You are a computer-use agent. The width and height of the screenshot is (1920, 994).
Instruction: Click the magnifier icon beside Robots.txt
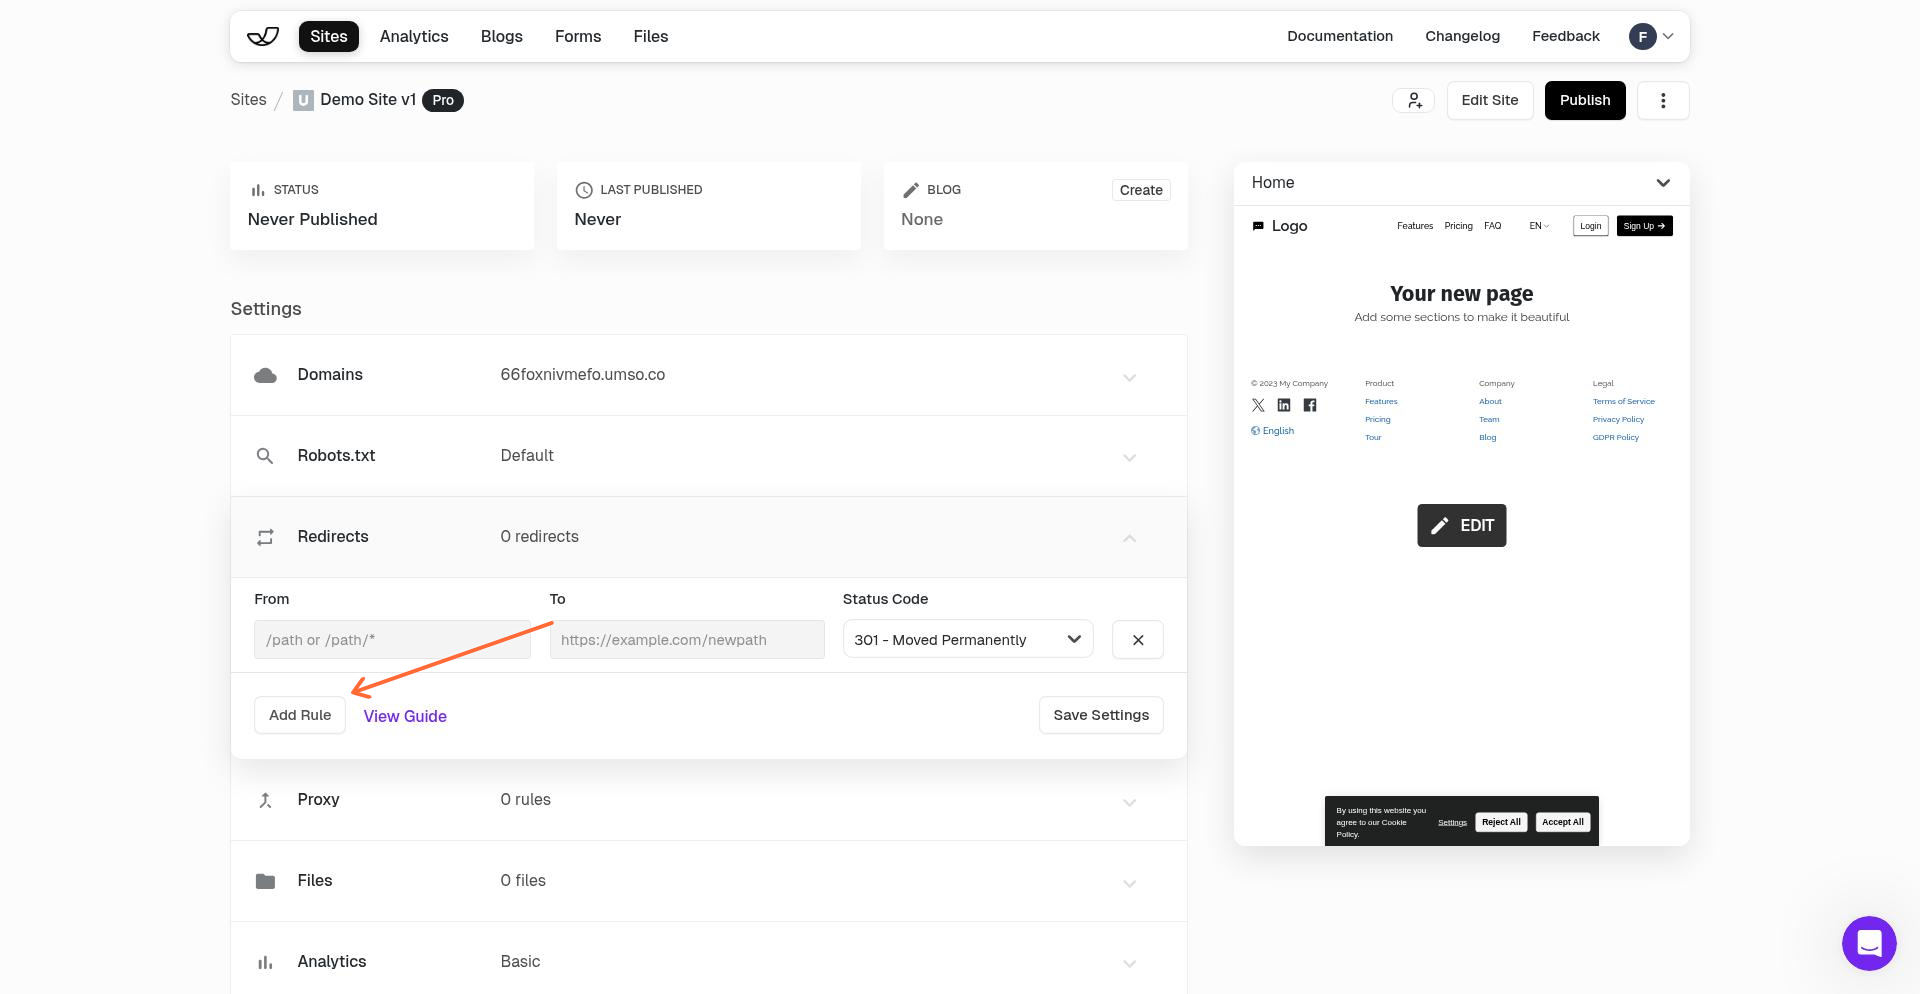pos(265,456)
